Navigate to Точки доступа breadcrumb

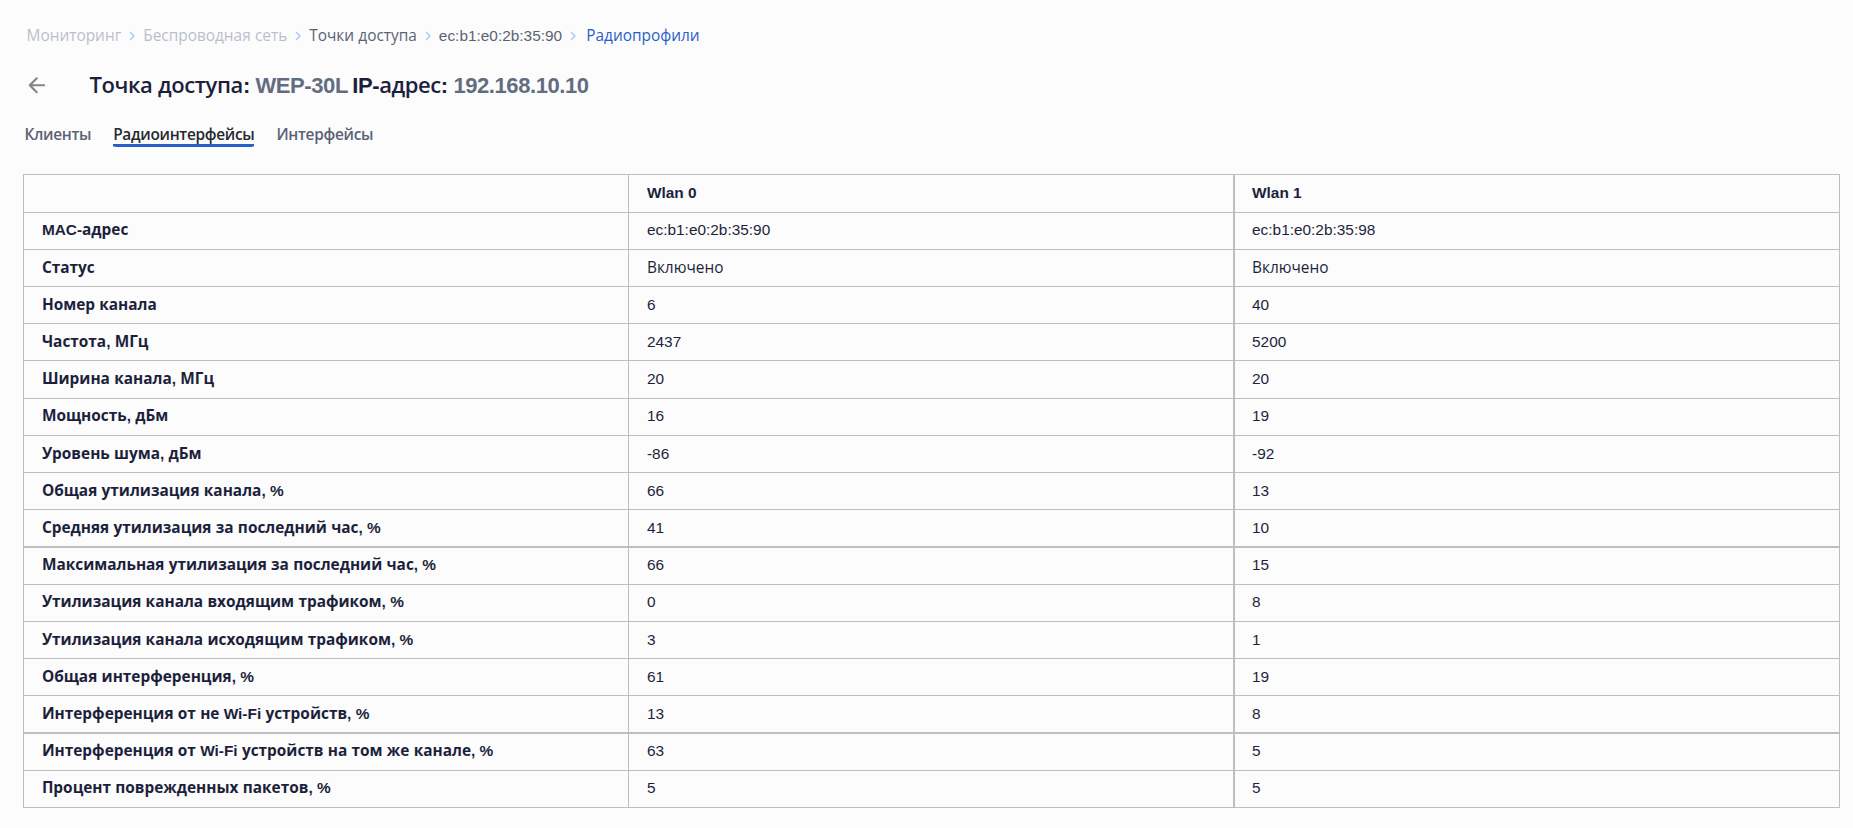pos(362,36)
